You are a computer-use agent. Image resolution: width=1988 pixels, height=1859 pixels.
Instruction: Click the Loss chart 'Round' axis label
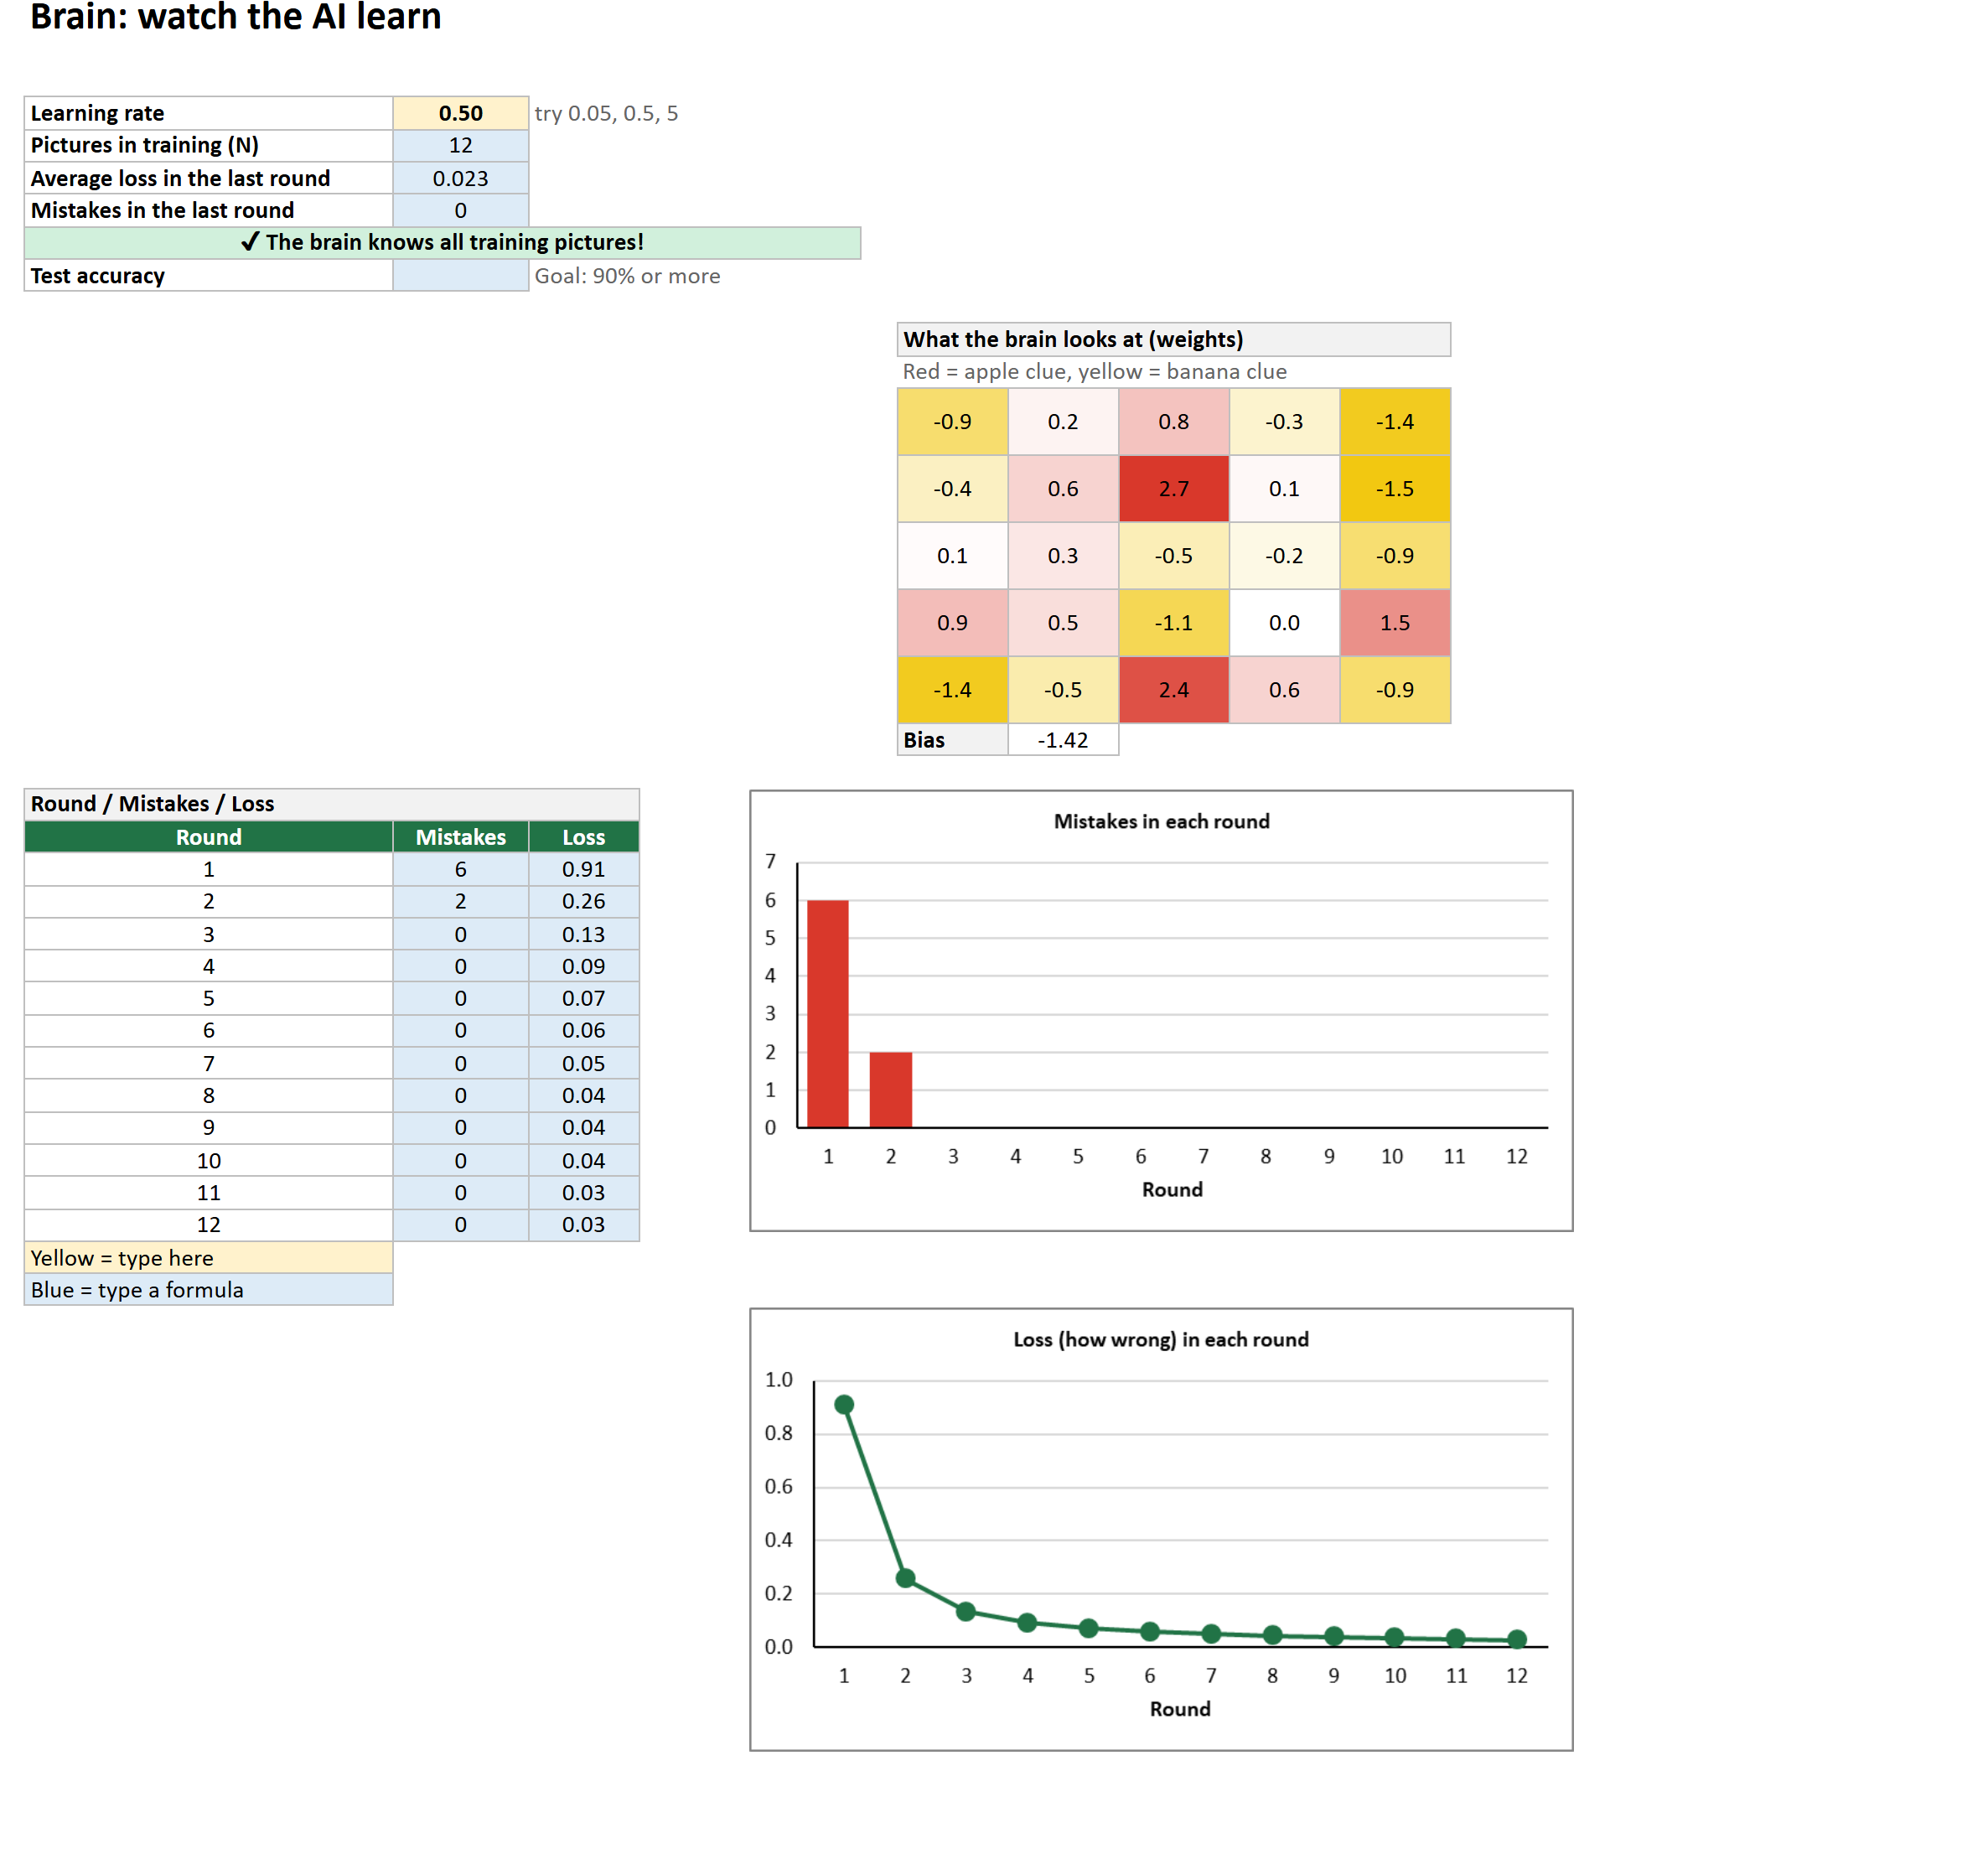(x=1180, y=1709)
